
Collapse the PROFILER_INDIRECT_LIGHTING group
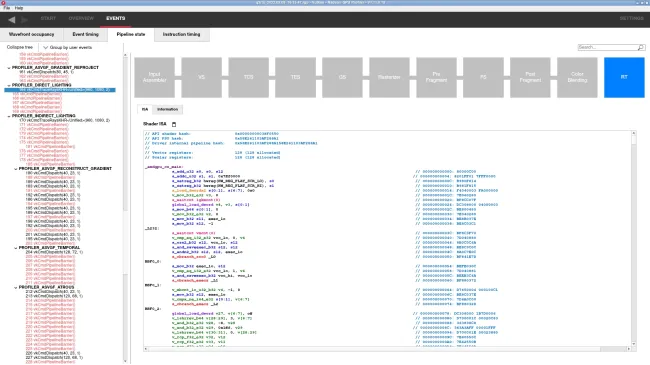(x=9, y=116)
